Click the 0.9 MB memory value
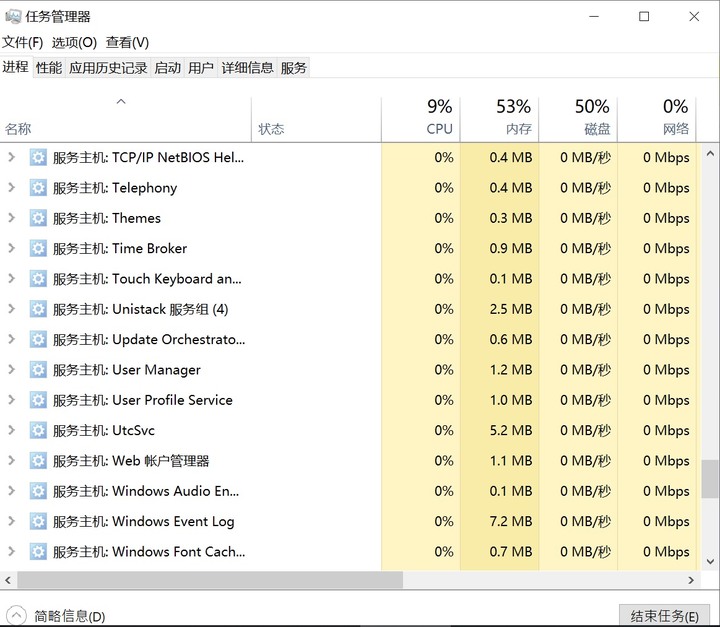The height and width of the screenshot is (627, 720). [511, 249]
